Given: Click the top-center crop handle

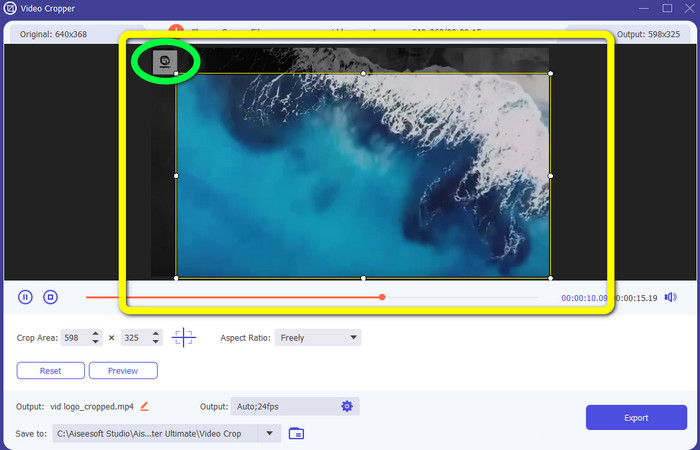Looking at the screenshot, I should click(363, 73).
